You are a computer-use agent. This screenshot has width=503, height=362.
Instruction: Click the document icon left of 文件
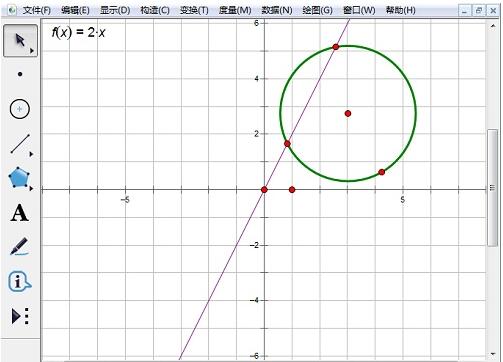(12, 10)
